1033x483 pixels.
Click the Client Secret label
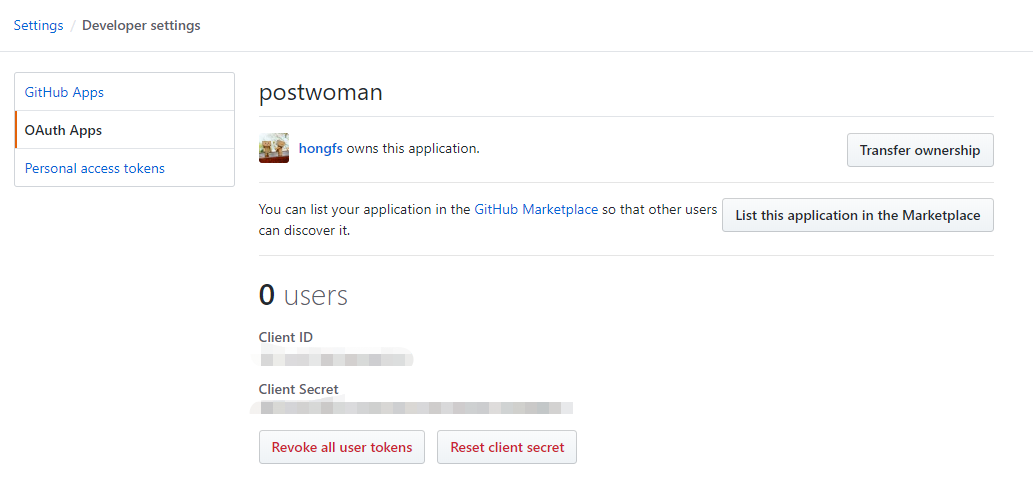tap(298, 389)
